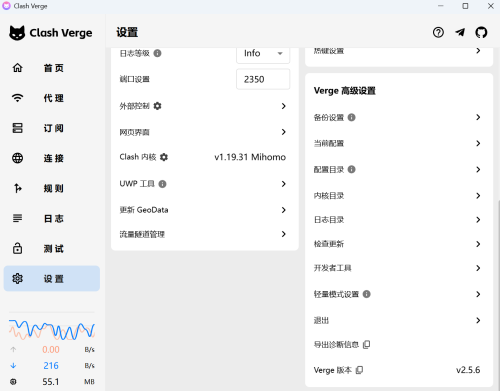Click the 端口设置 field showing 2350
The width and height of the screenshot is (500, 391).
coord(263,79)
